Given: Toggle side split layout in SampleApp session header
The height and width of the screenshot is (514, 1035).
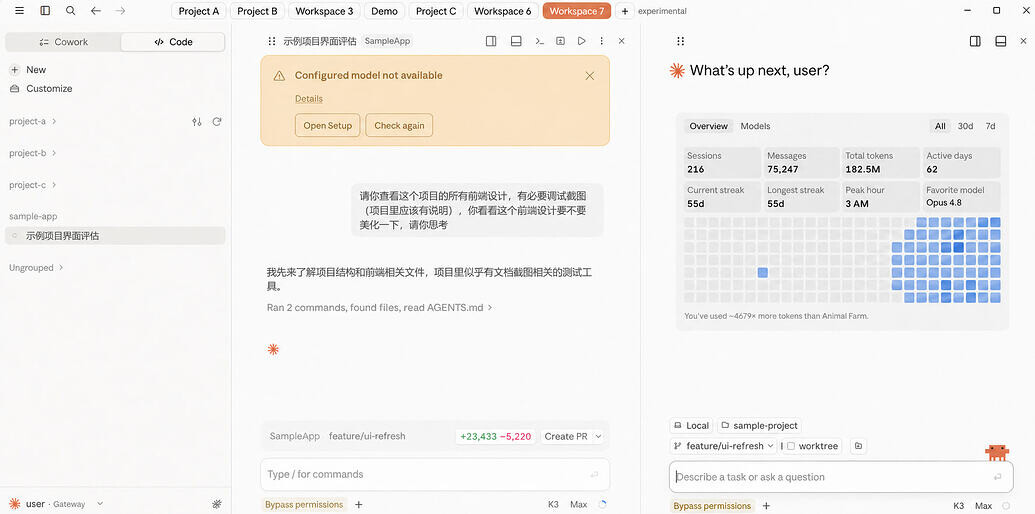Looking at the screenshot, I should [x=491, y=41].
